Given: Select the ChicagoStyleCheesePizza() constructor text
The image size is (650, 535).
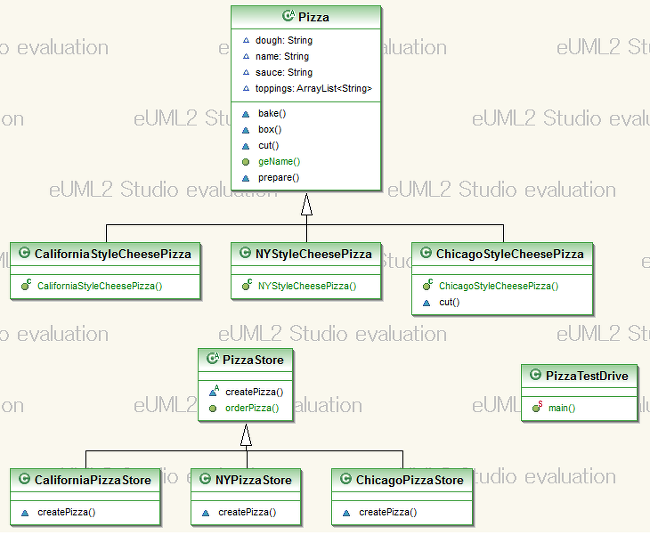Looking at the screenshot, I should click(499, 286).
